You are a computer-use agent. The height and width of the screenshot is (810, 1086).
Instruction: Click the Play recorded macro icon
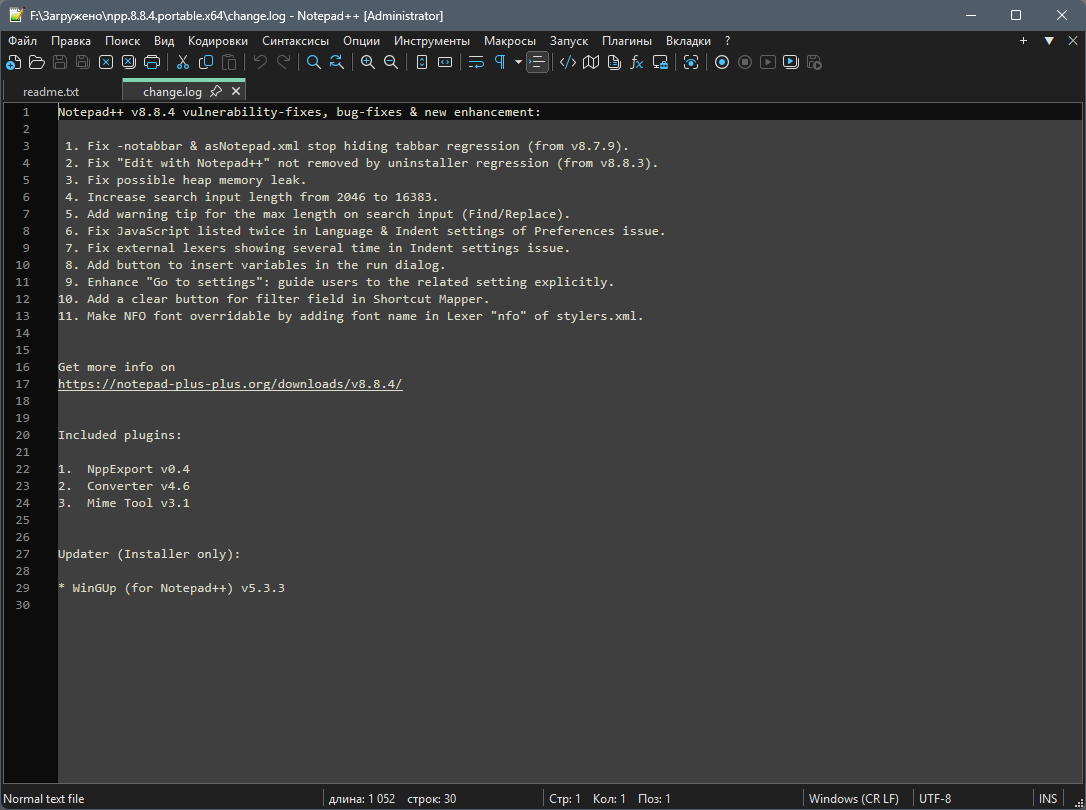767,62
